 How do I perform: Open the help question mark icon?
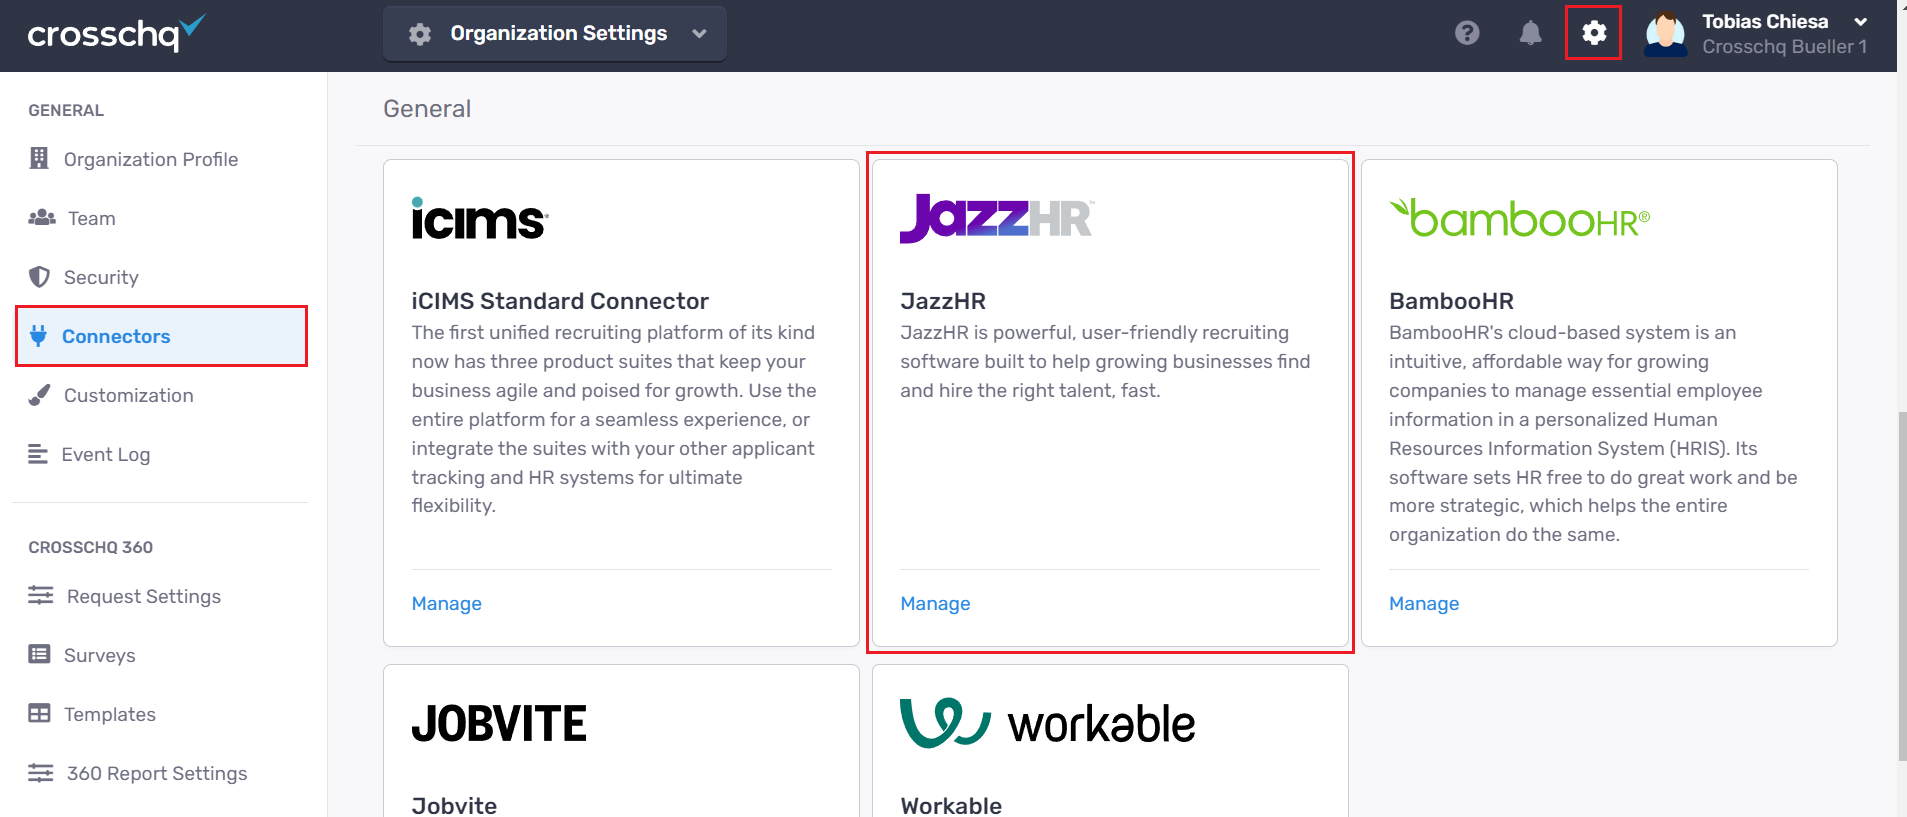coord(1467,33)
